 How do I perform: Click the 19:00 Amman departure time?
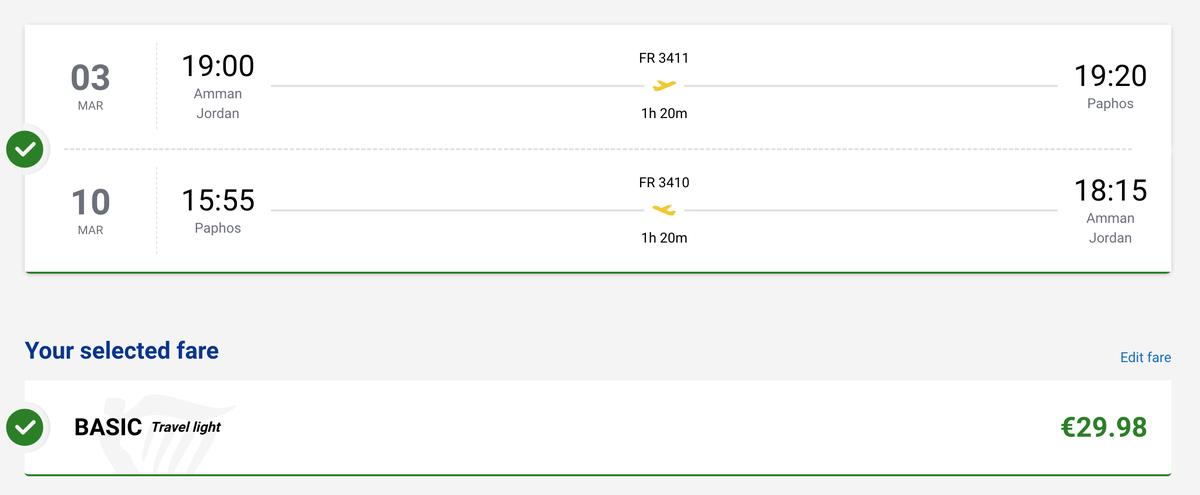click(218, 67)
